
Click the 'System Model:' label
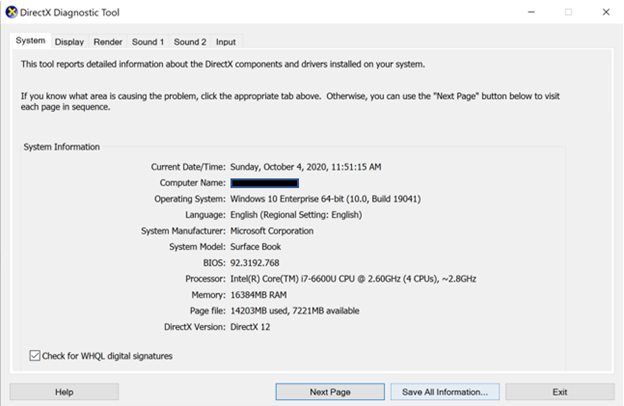tap(197, 247)
